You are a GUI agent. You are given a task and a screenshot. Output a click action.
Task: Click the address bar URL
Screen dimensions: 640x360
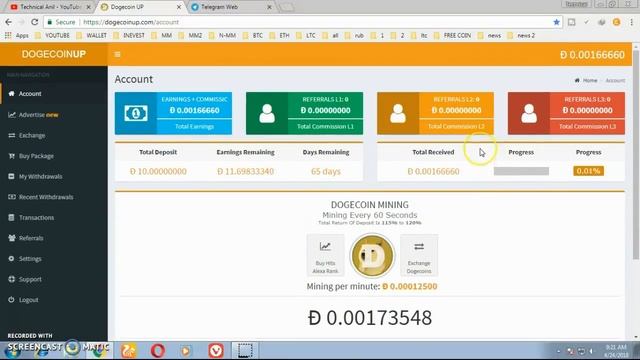point(131,22)
